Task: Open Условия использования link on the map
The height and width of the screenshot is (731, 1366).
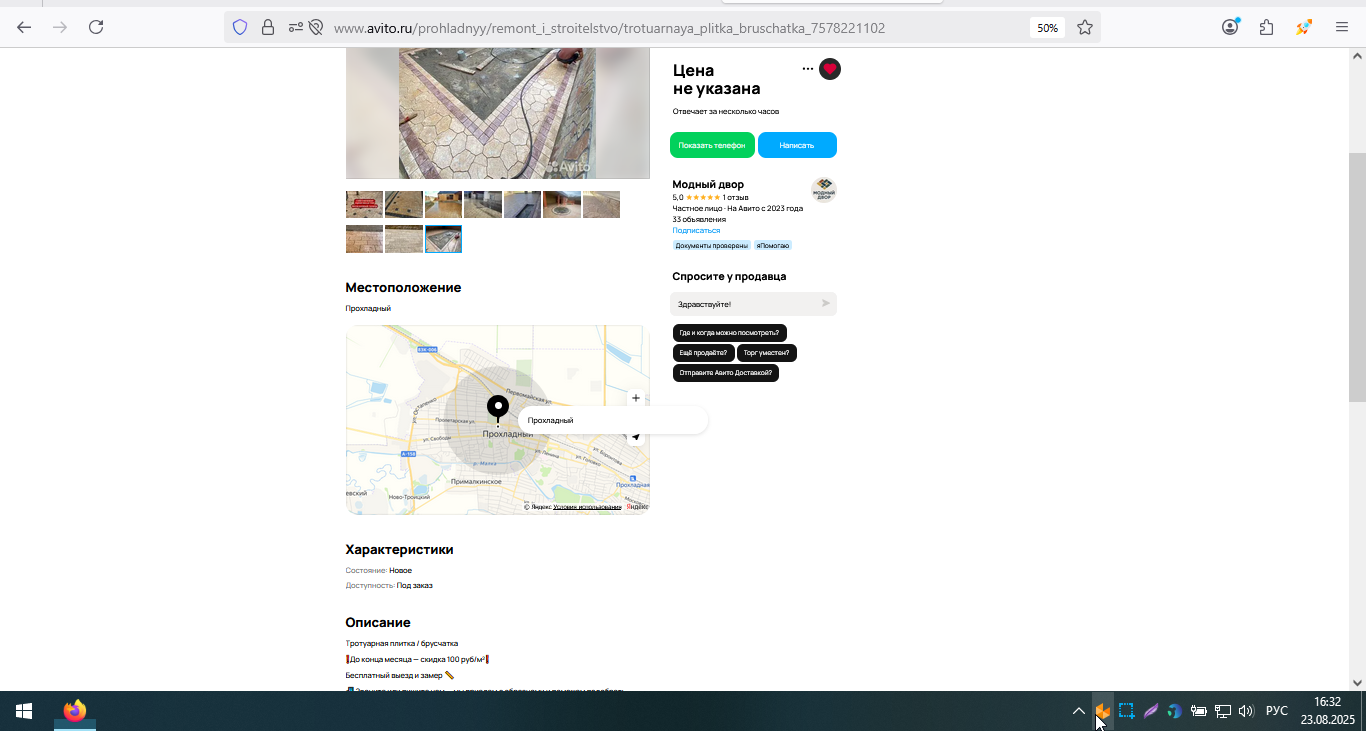Action: click(x=587, y=507)
